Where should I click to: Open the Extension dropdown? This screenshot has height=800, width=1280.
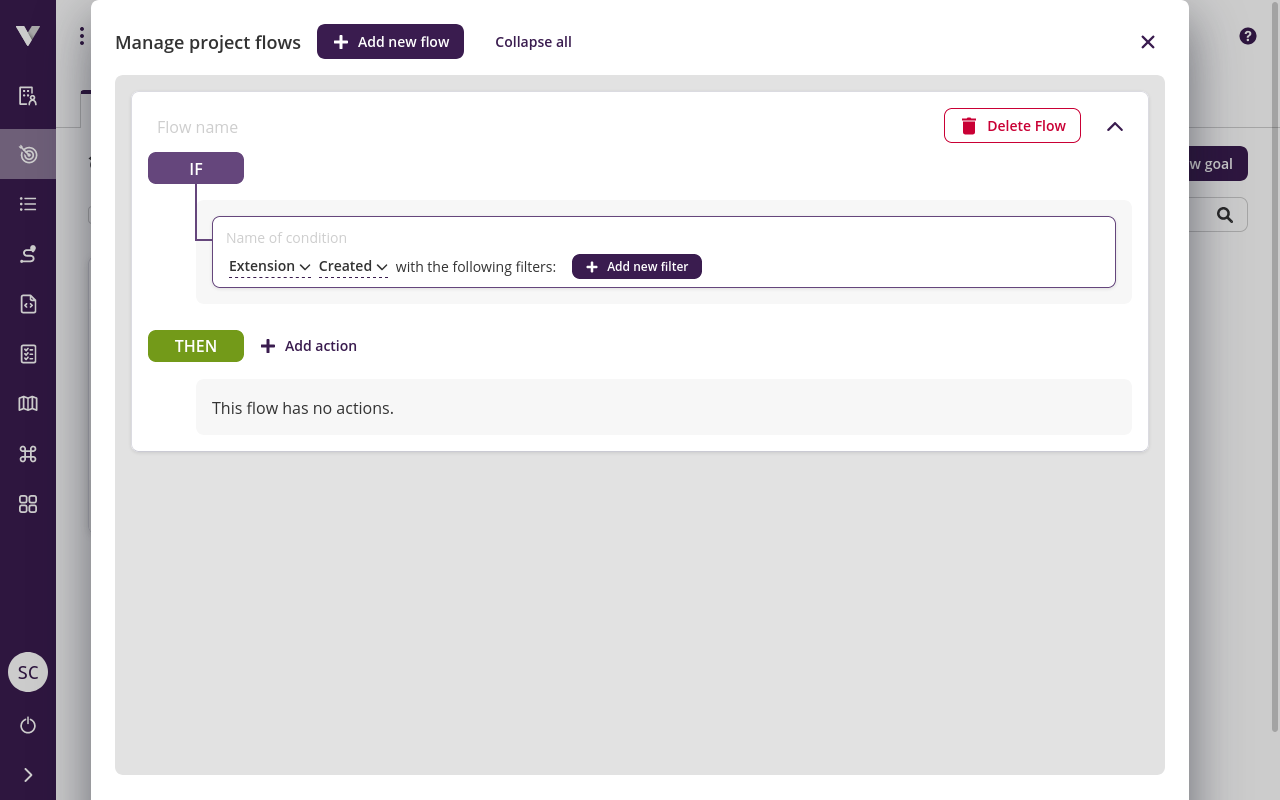[x=270, y=266]
